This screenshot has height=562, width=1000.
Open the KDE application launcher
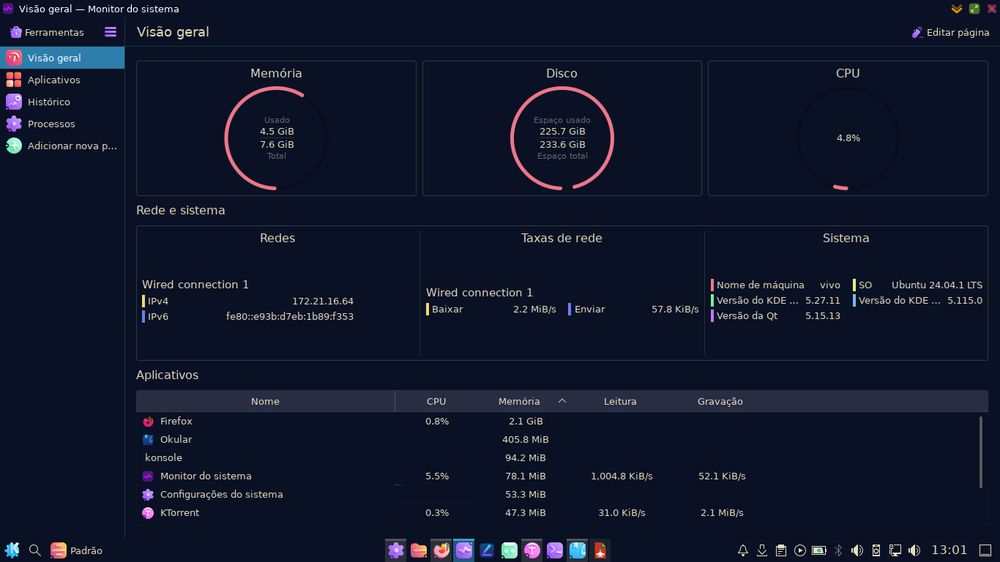point(12,550)
